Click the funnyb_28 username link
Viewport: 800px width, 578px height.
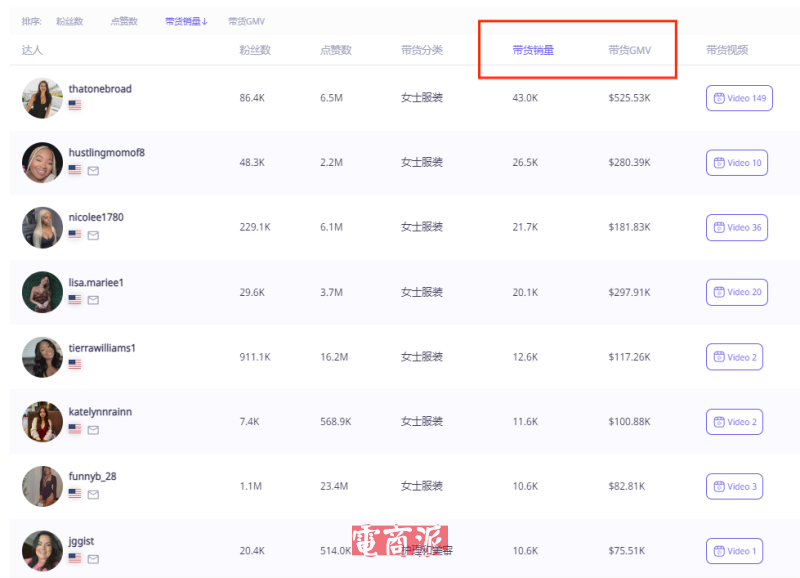[x=92, y=476]
